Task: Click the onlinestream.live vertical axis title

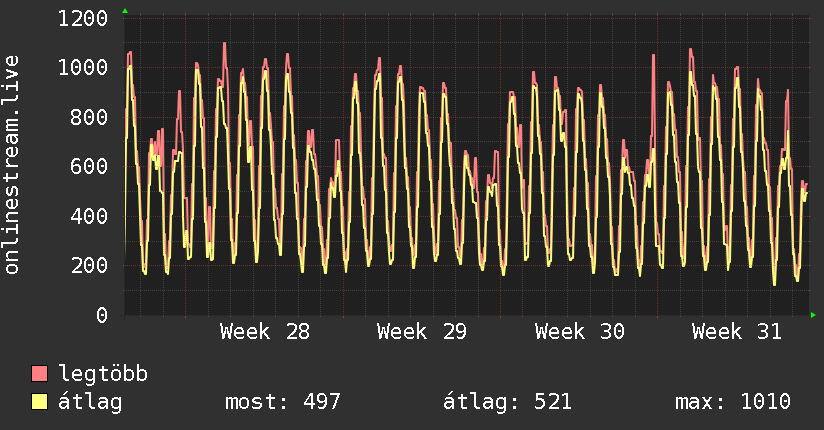Action: [x=12, y=165]
